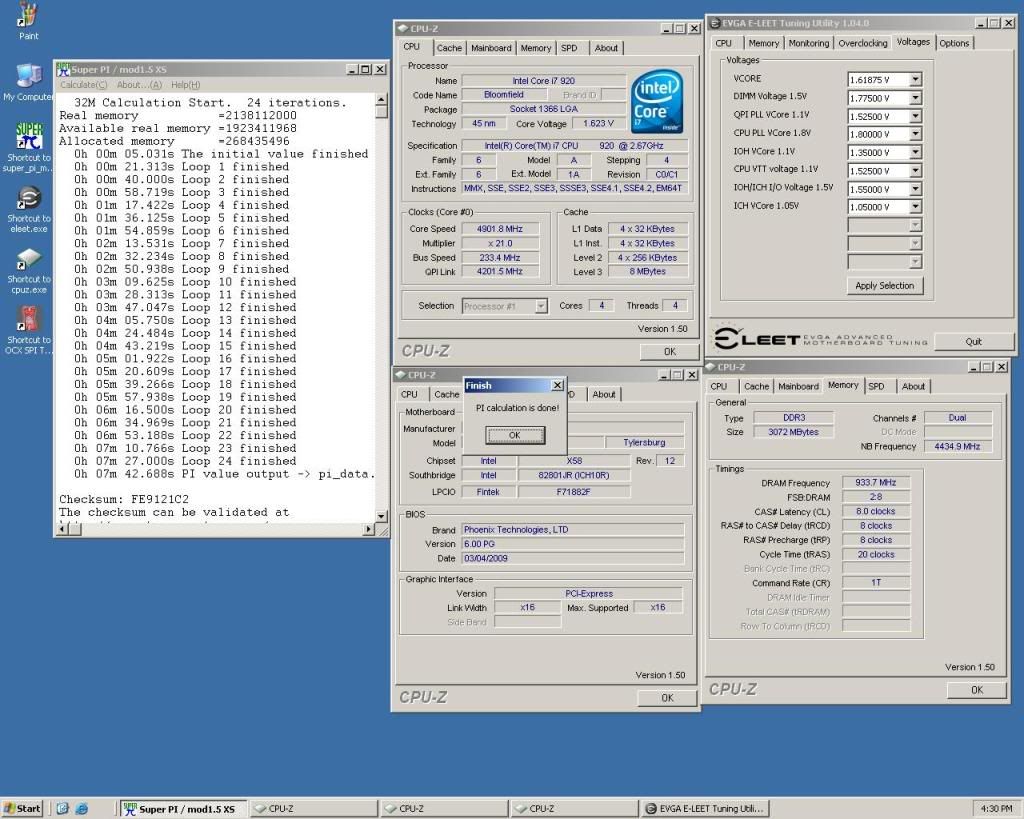Screen dimensions: 1024x819
Task: Click the DRAM Frequency value "933.7 MHz"
Action: pos(875,483)
